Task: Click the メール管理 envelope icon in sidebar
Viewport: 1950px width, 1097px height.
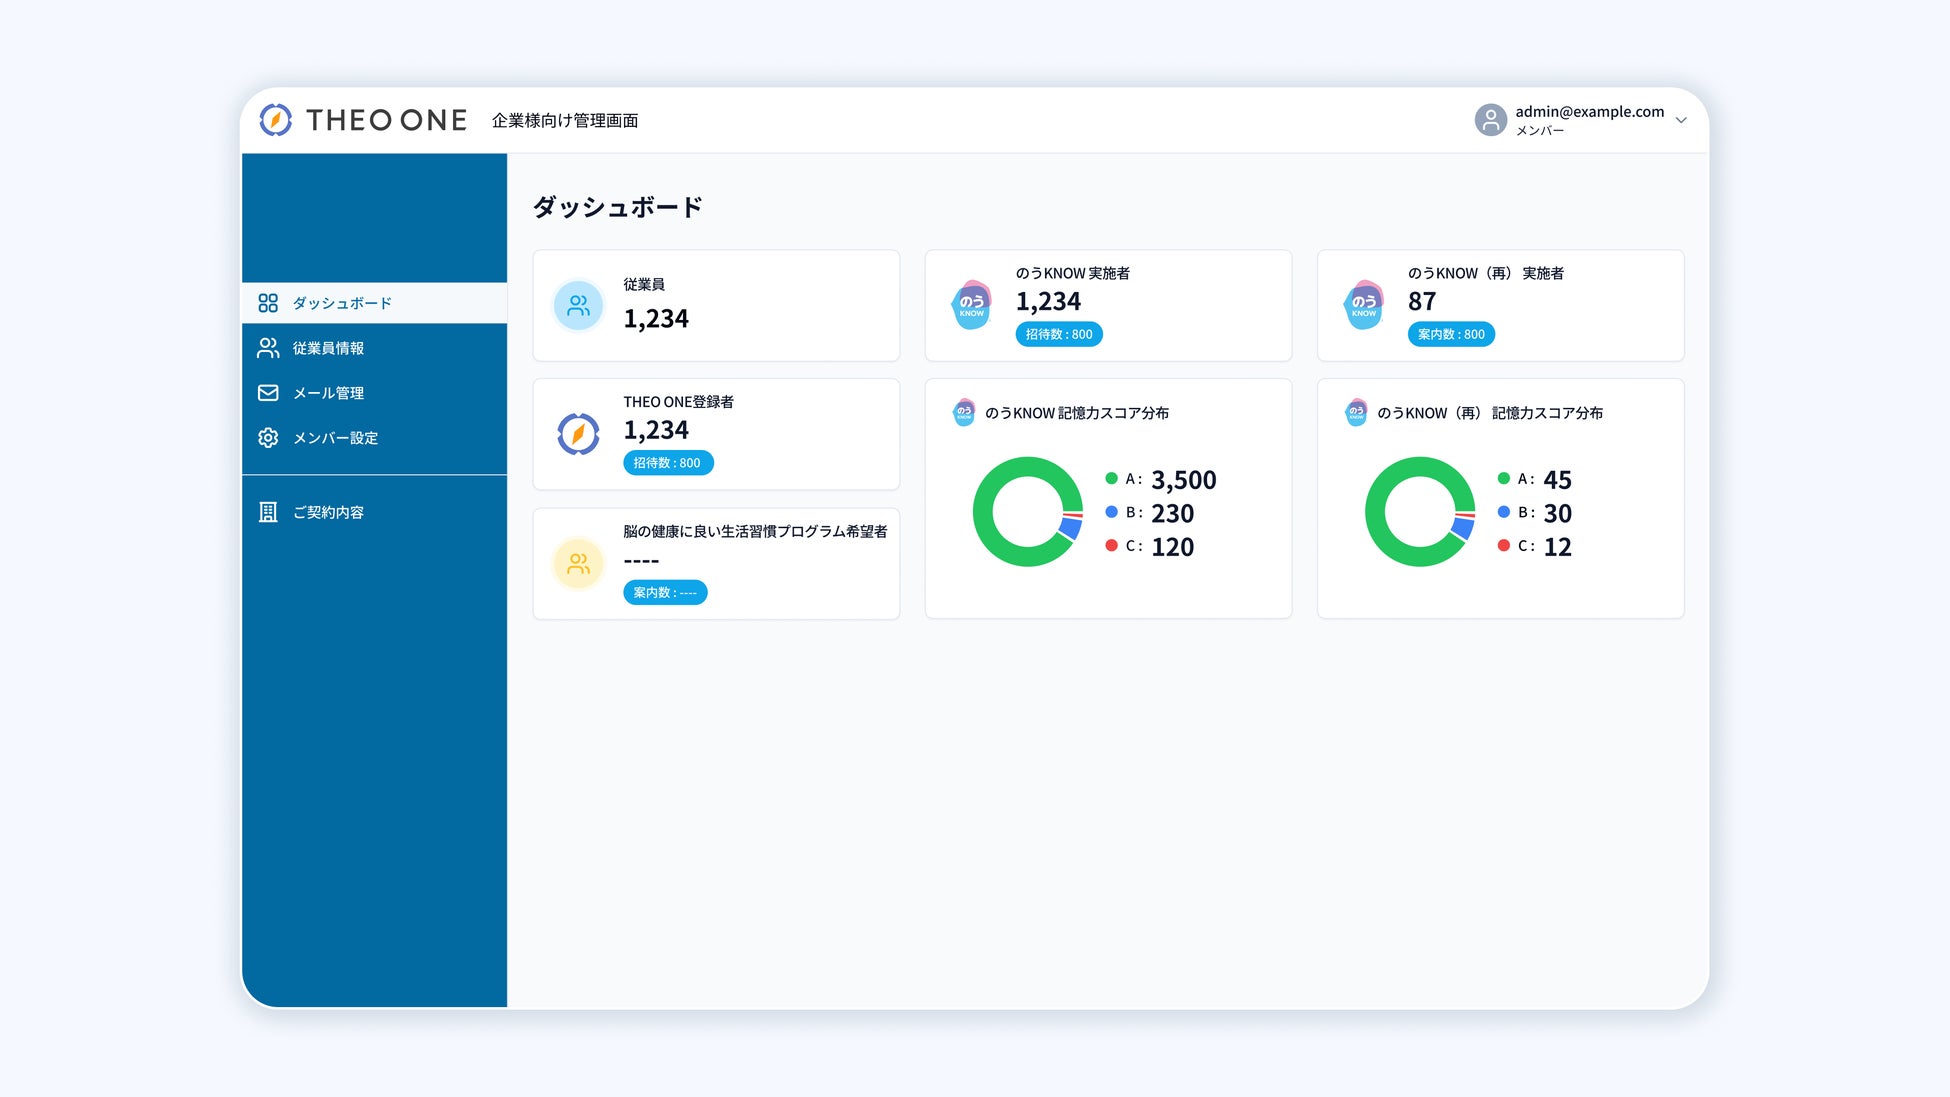Action: click(268, 393)
